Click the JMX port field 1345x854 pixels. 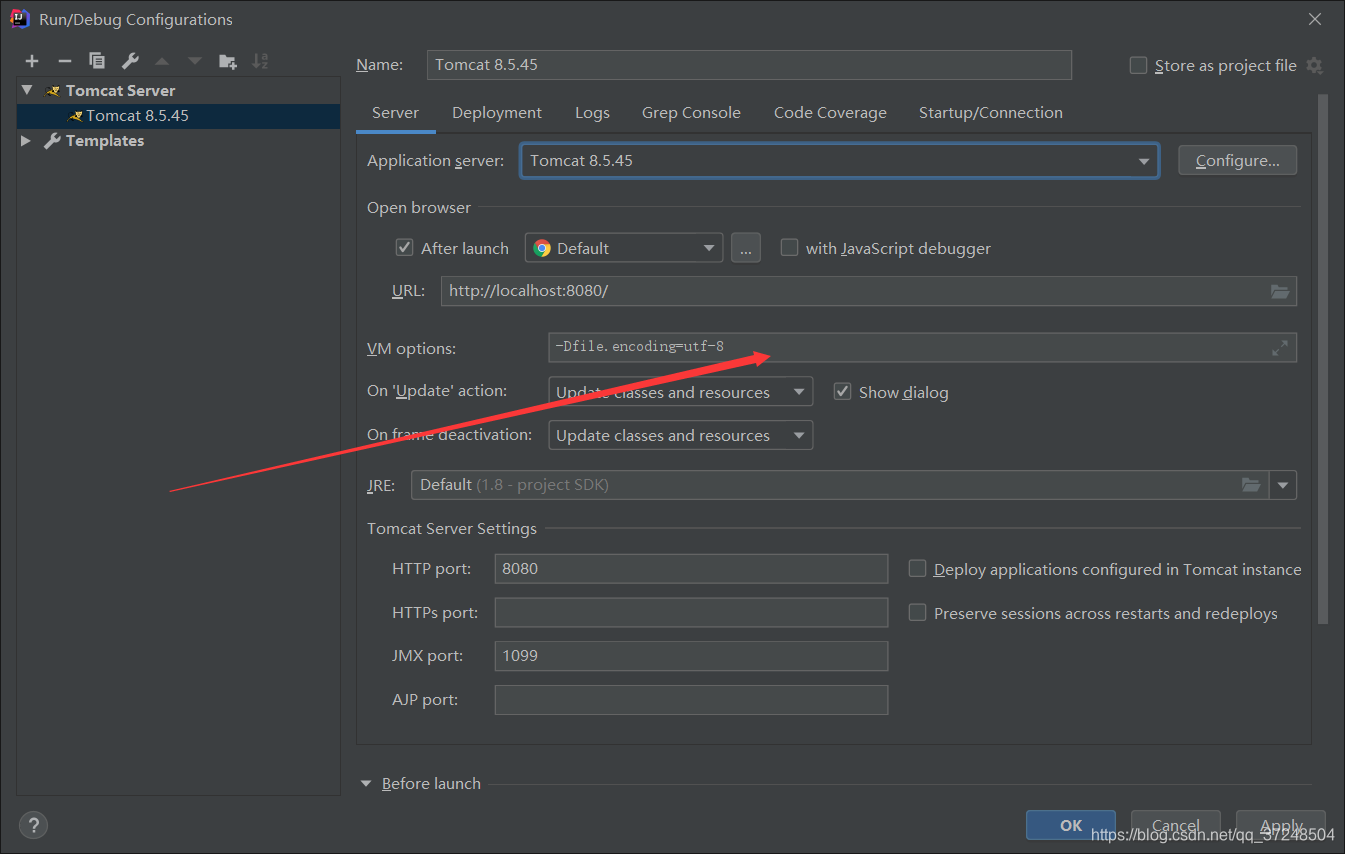coord(691,656)
